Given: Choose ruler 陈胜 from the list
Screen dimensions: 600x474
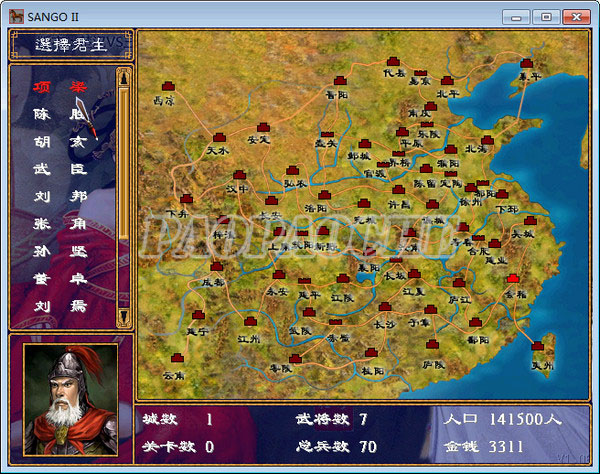Looking at the screenshot, I should click(x=60, y=114).
